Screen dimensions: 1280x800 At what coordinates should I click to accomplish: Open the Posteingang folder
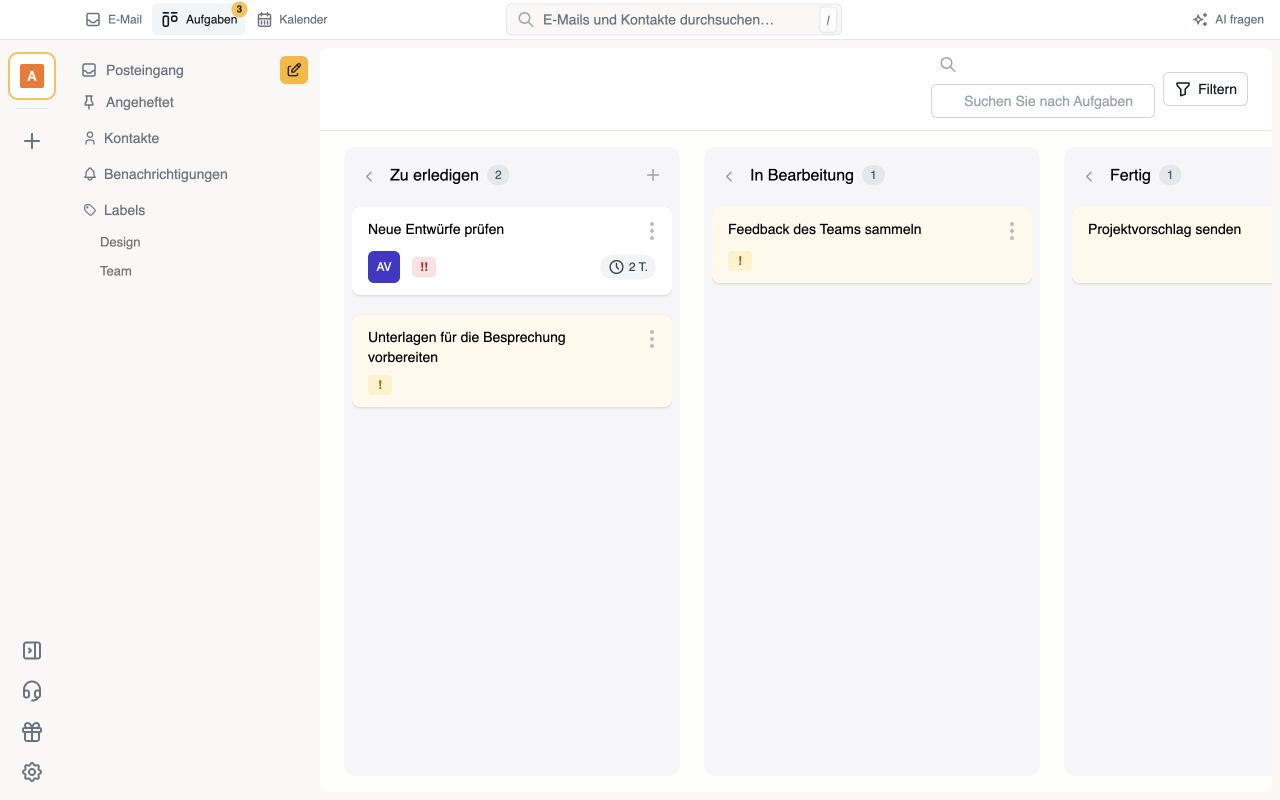pyautogui.click(x=145, y=70)
